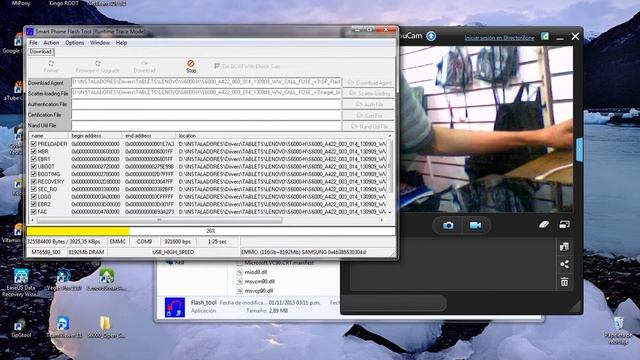The width and height of the screenshot is (640, 360).
Task: Open YouCam photo library side icon
Action: click(x=564, y=247)
